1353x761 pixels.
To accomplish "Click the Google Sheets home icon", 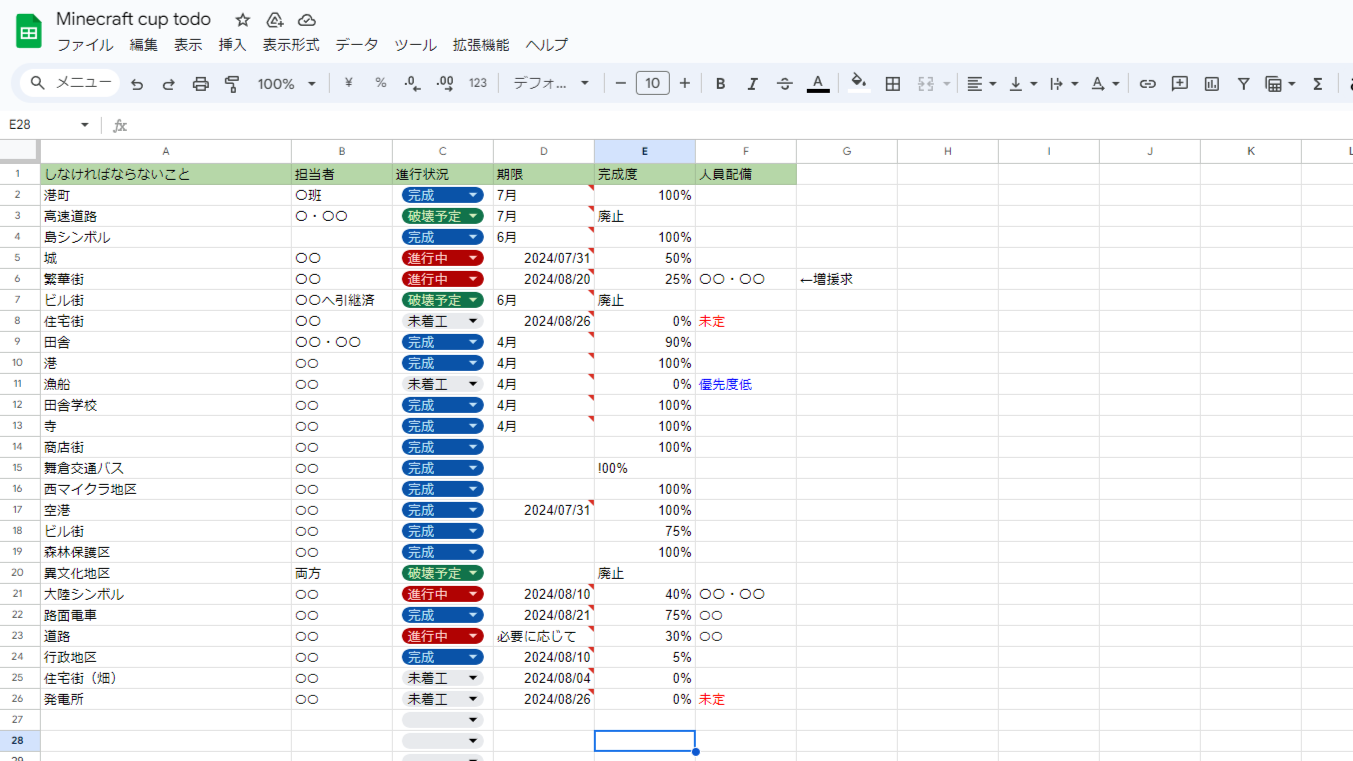I will 29,31.
